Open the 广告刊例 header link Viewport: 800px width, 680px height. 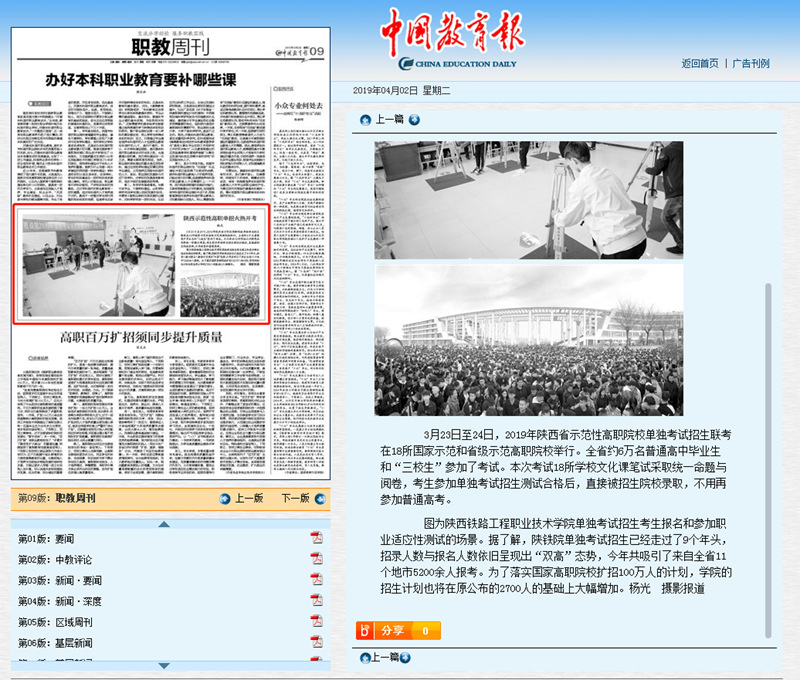point(751,63)
